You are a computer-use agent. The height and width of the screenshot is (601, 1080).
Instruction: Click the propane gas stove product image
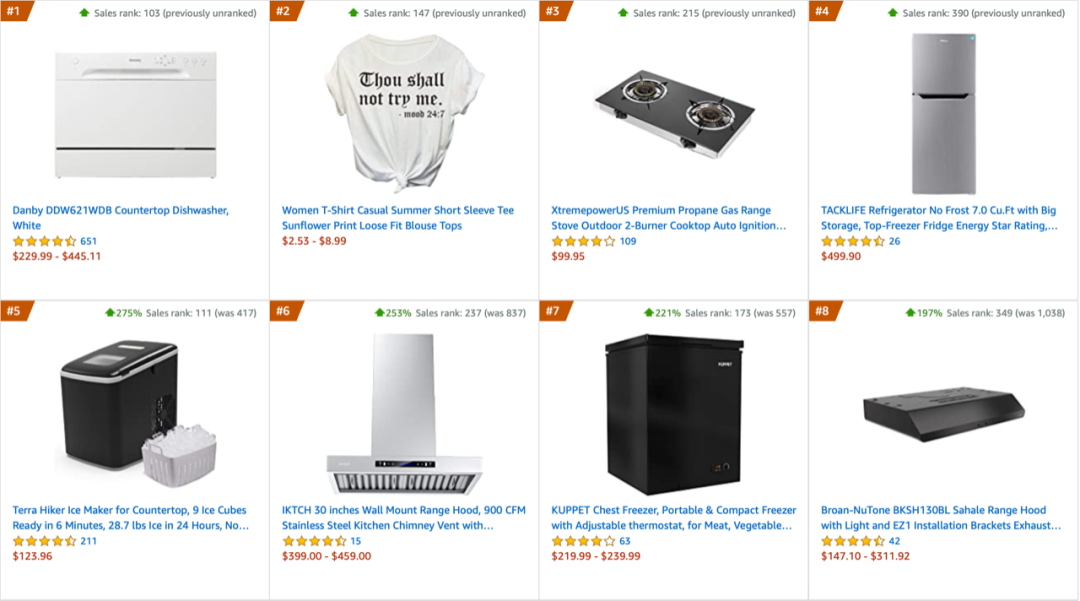(x=673, y=113)
